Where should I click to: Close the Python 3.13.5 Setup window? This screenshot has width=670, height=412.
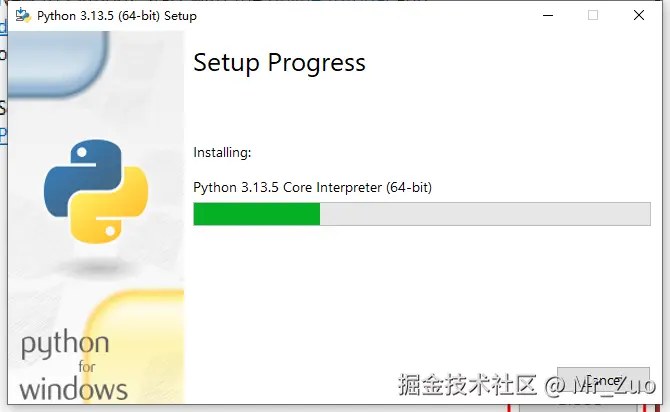638,15
